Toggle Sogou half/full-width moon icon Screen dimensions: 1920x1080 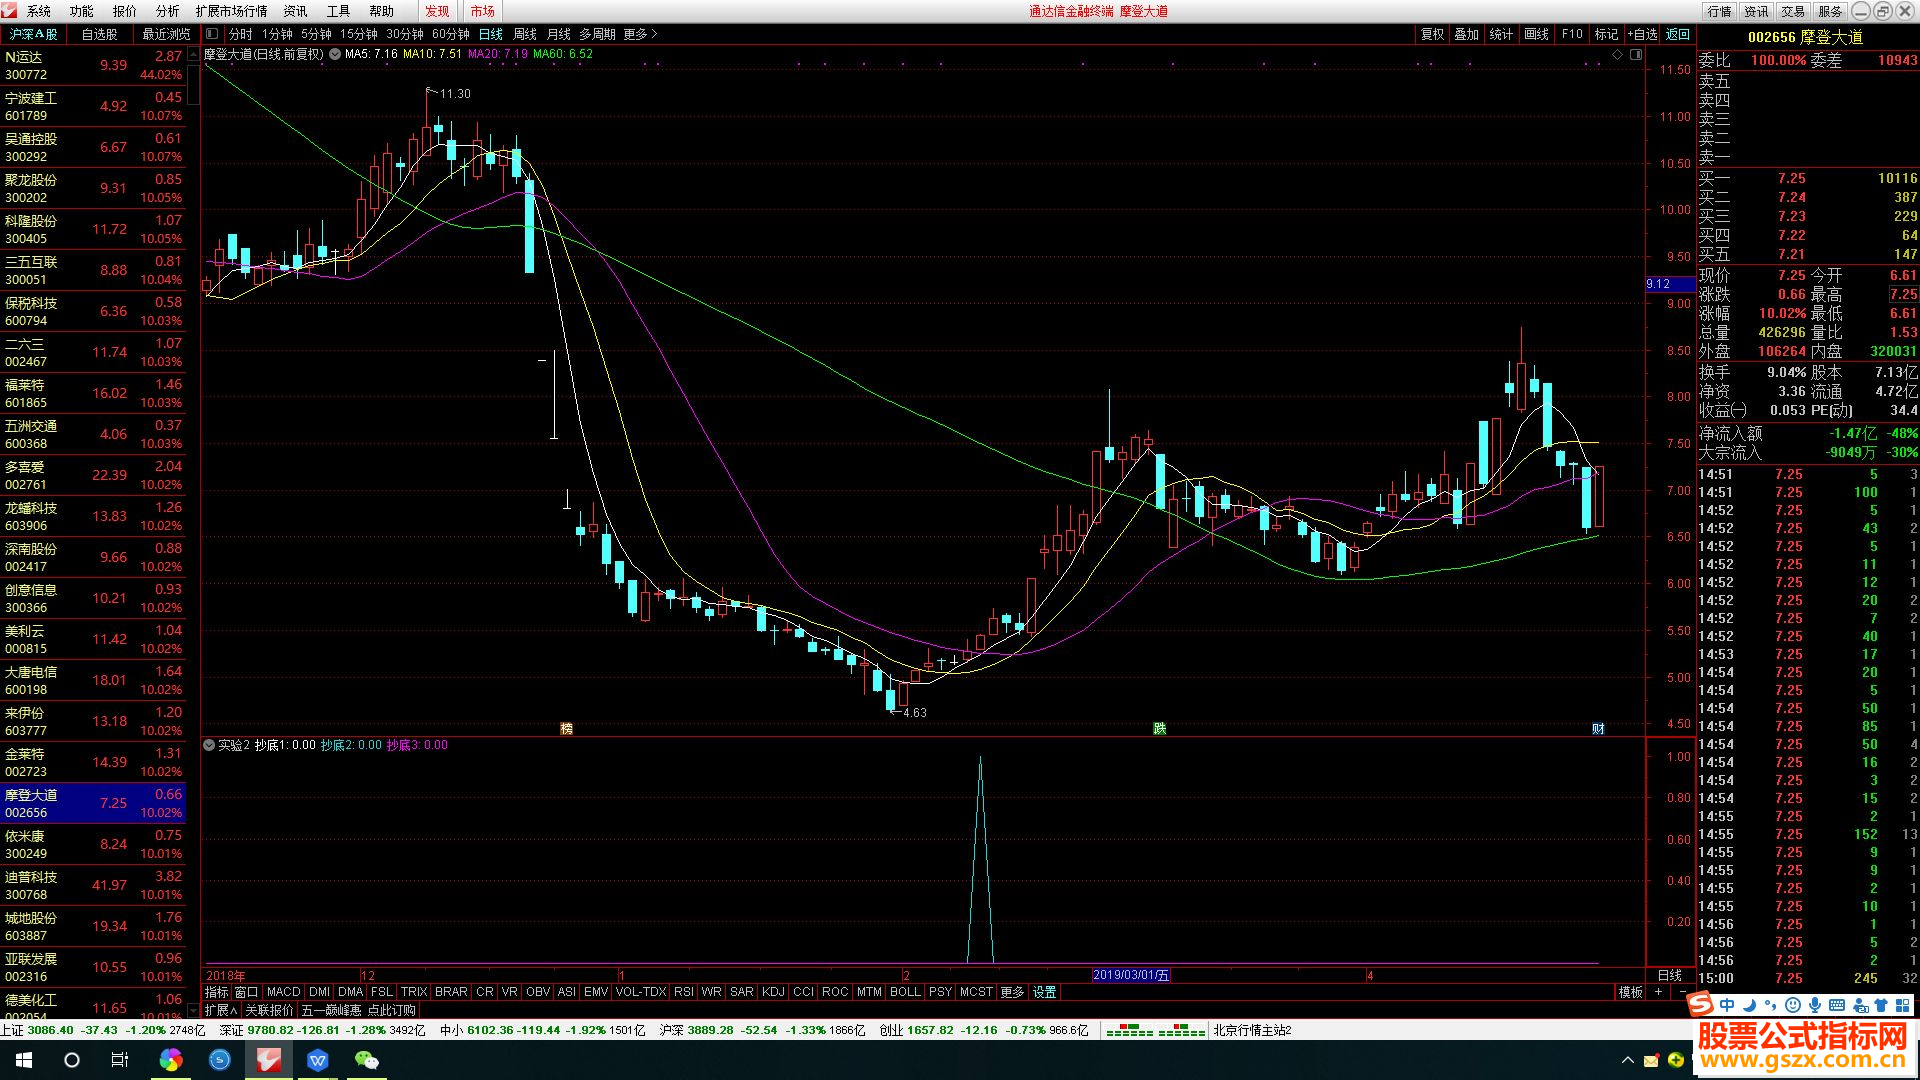pos(1749,1005)
